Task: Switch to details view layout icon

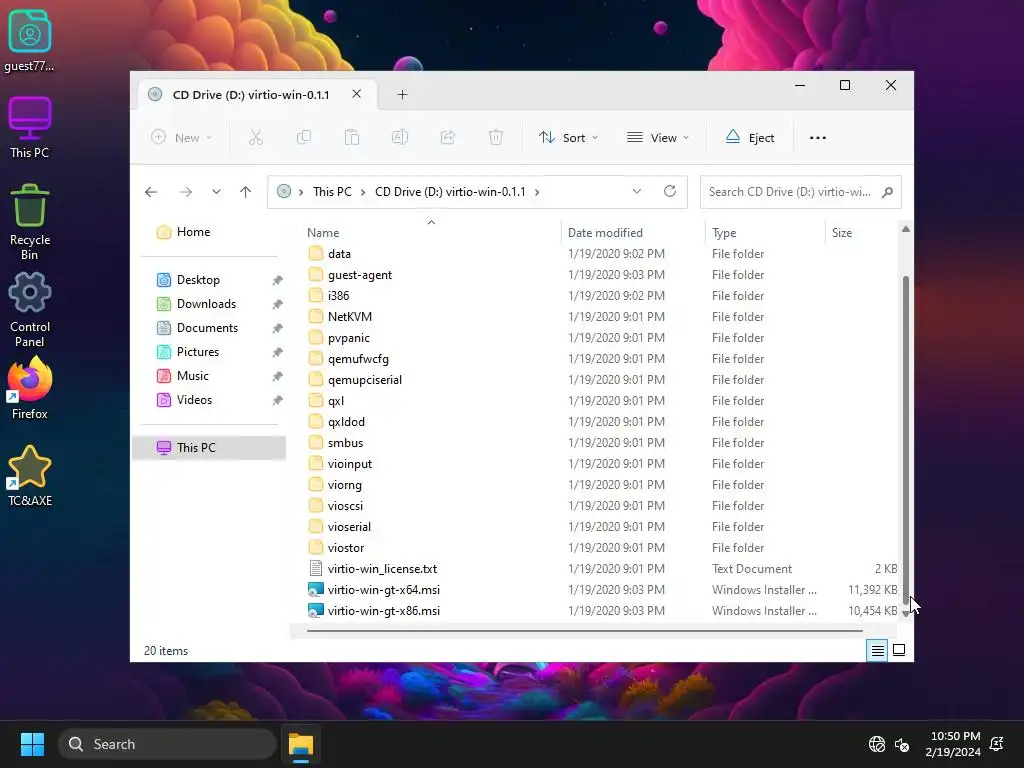Action: tap(877, 650)
